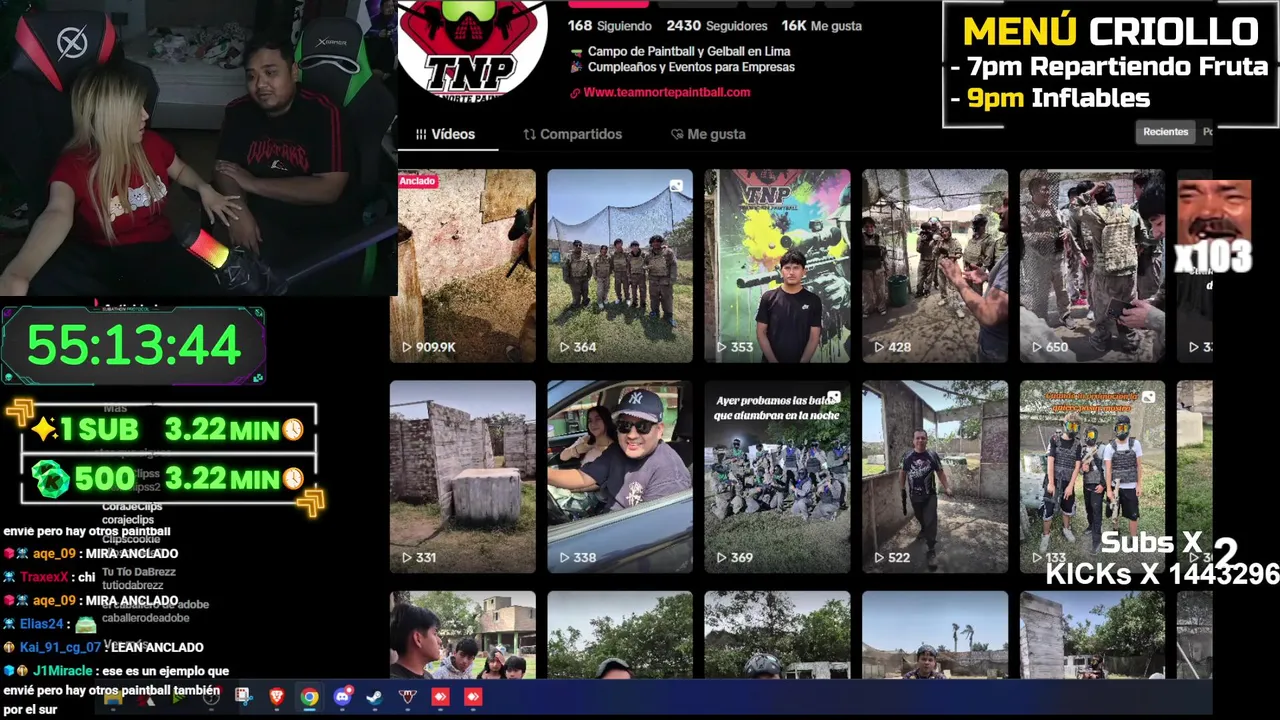Open Discord from the taskbar
This screenshot has width=1280, height=720.
pos(343,697)
